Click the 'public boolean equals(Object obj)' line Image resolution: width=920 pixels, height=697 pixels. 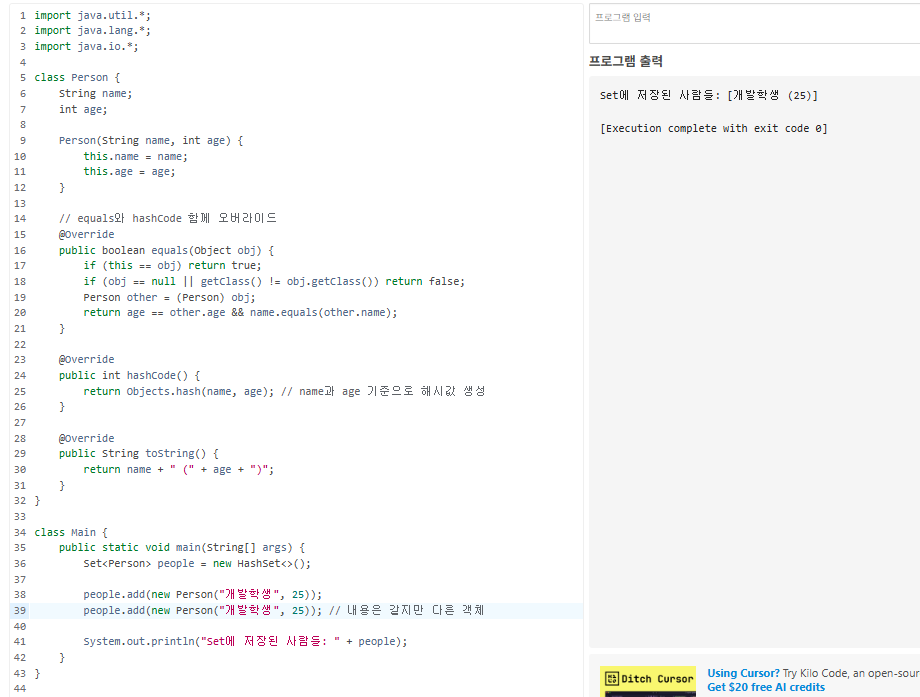click(x=167, y=250)
